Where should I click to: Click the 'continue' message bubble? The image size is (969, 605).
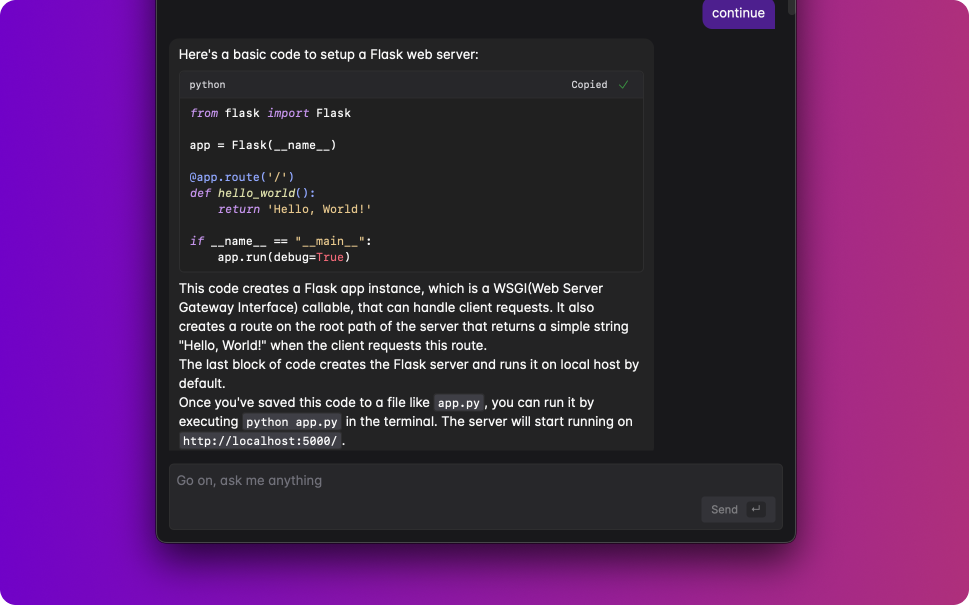click(738, 13)
